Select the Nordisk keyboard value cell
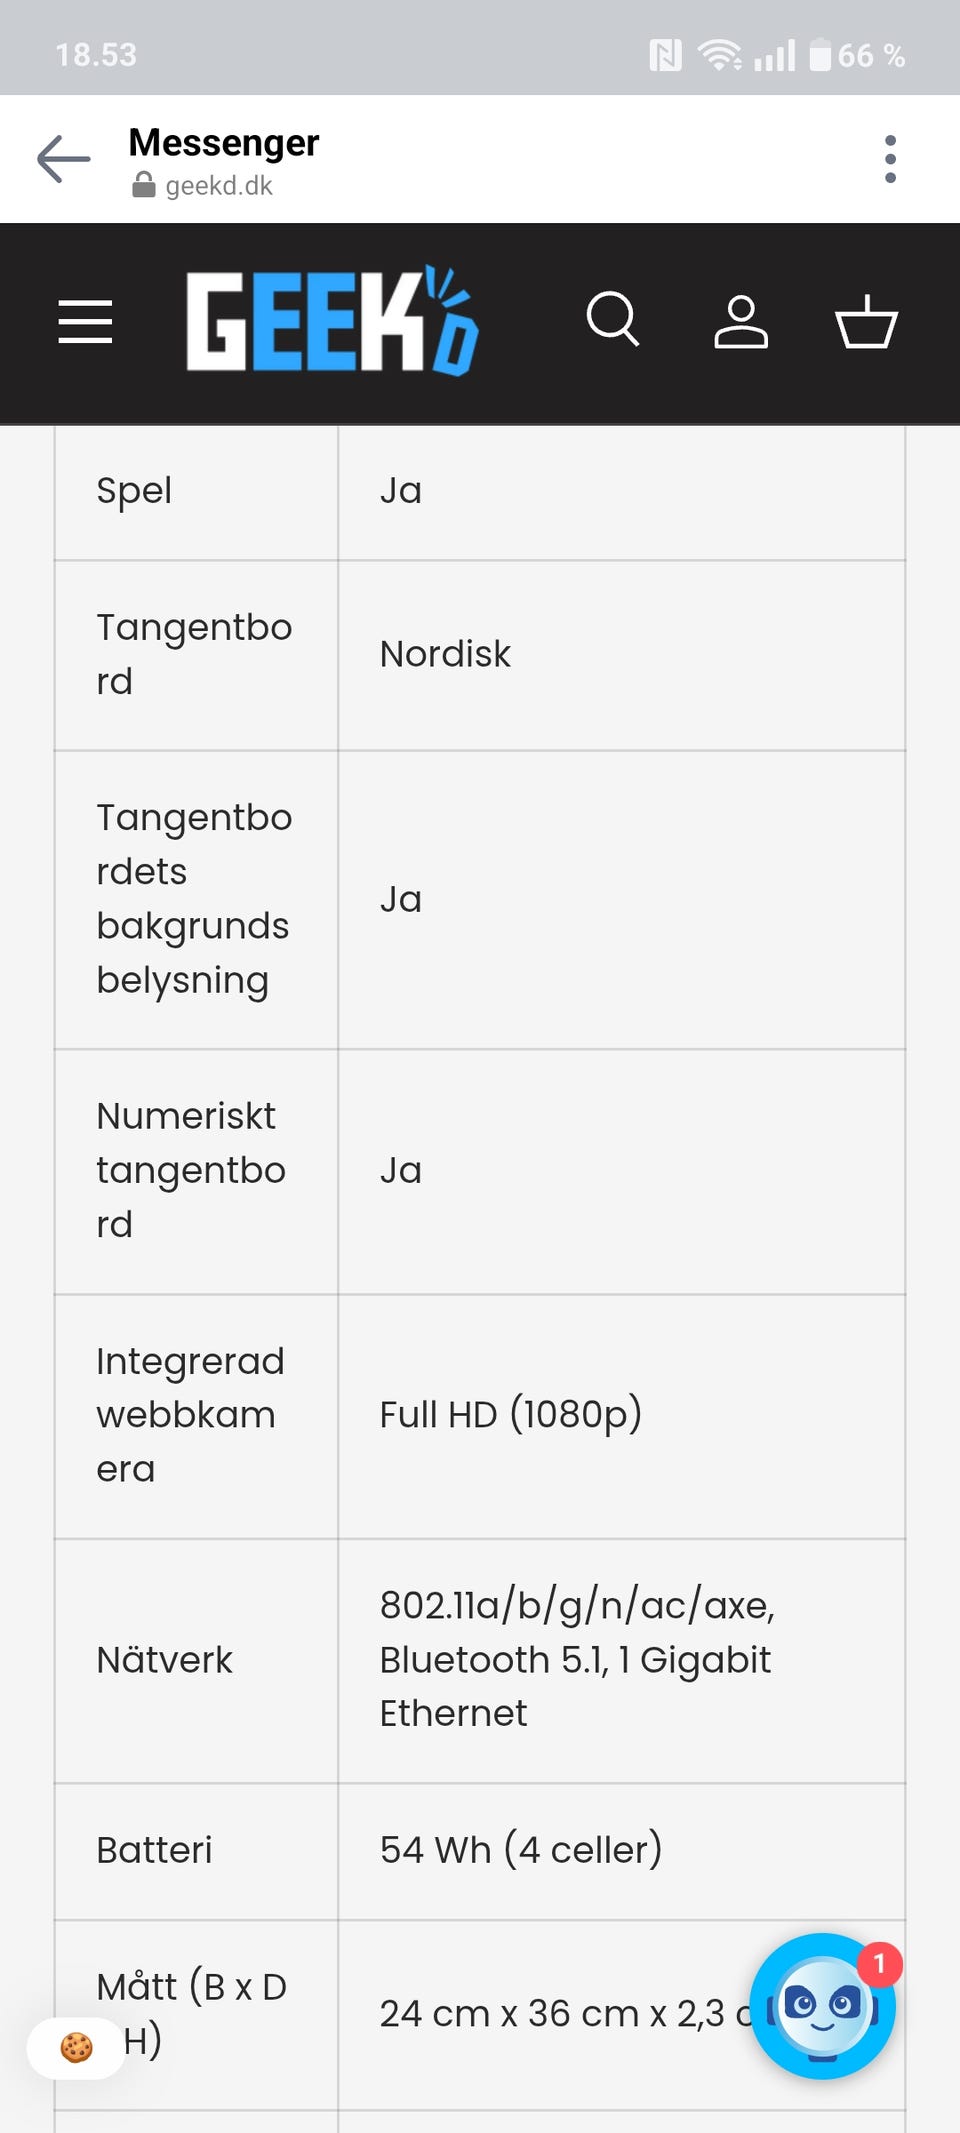Viewport: 960px width, 2133px height. pos(445,654)
